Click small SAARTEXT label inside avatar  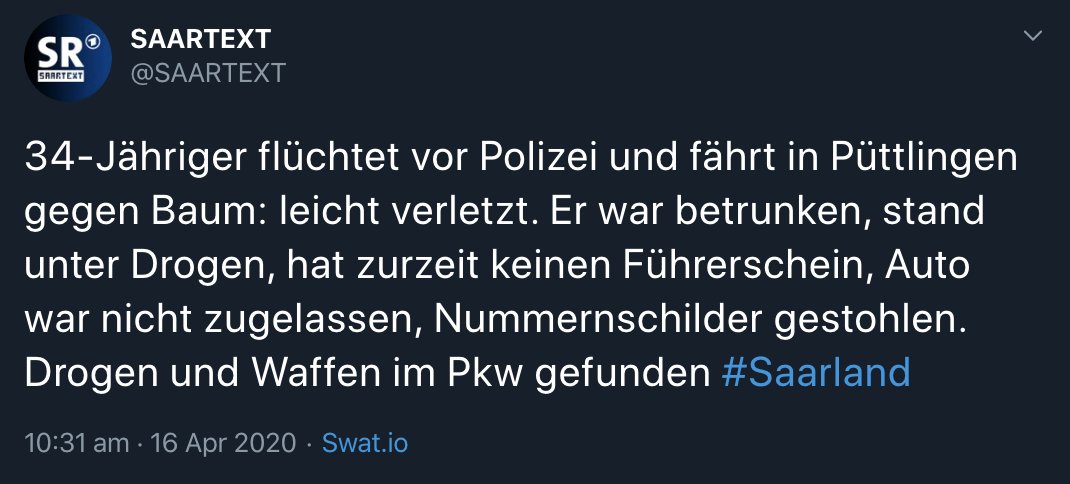point(62,75)
